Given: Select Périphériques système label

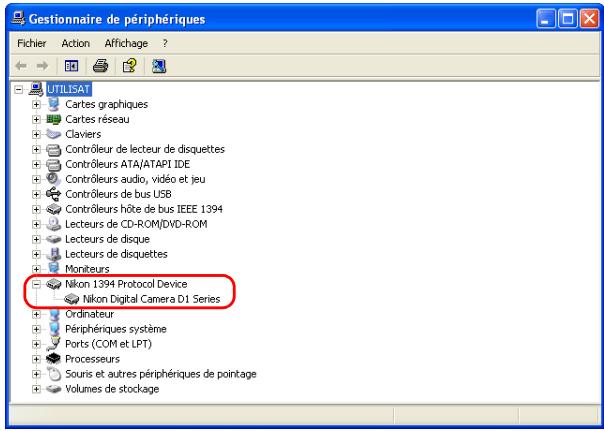Looking at the screenshot, I should click(x=116, y=329).
